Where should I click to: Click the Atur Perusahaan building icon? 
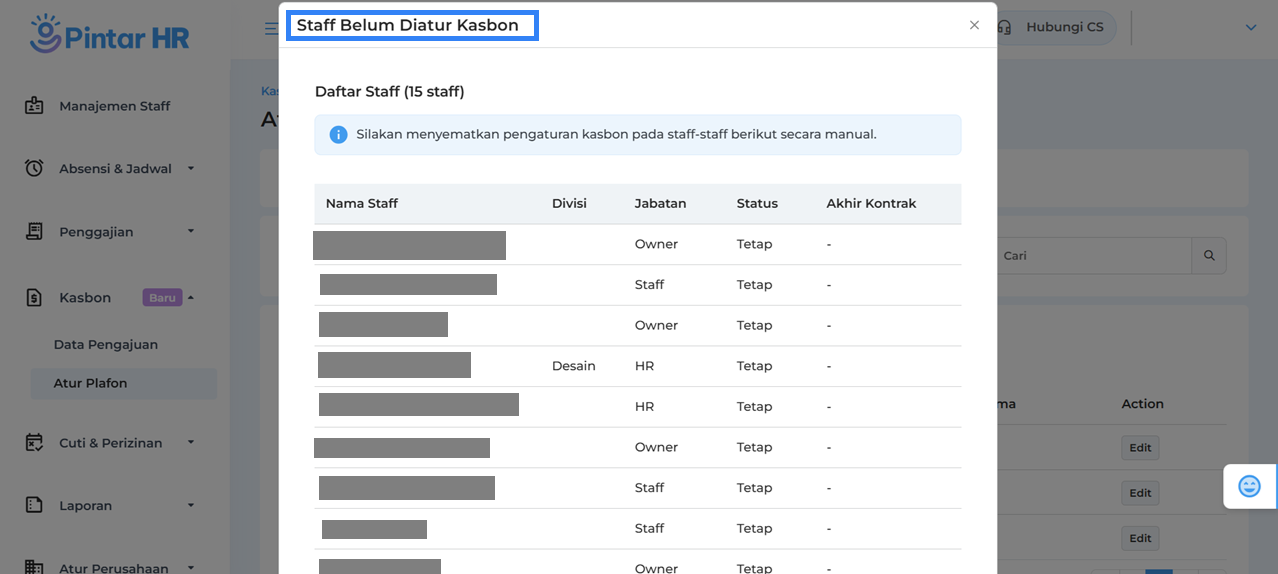click(34, 567)
